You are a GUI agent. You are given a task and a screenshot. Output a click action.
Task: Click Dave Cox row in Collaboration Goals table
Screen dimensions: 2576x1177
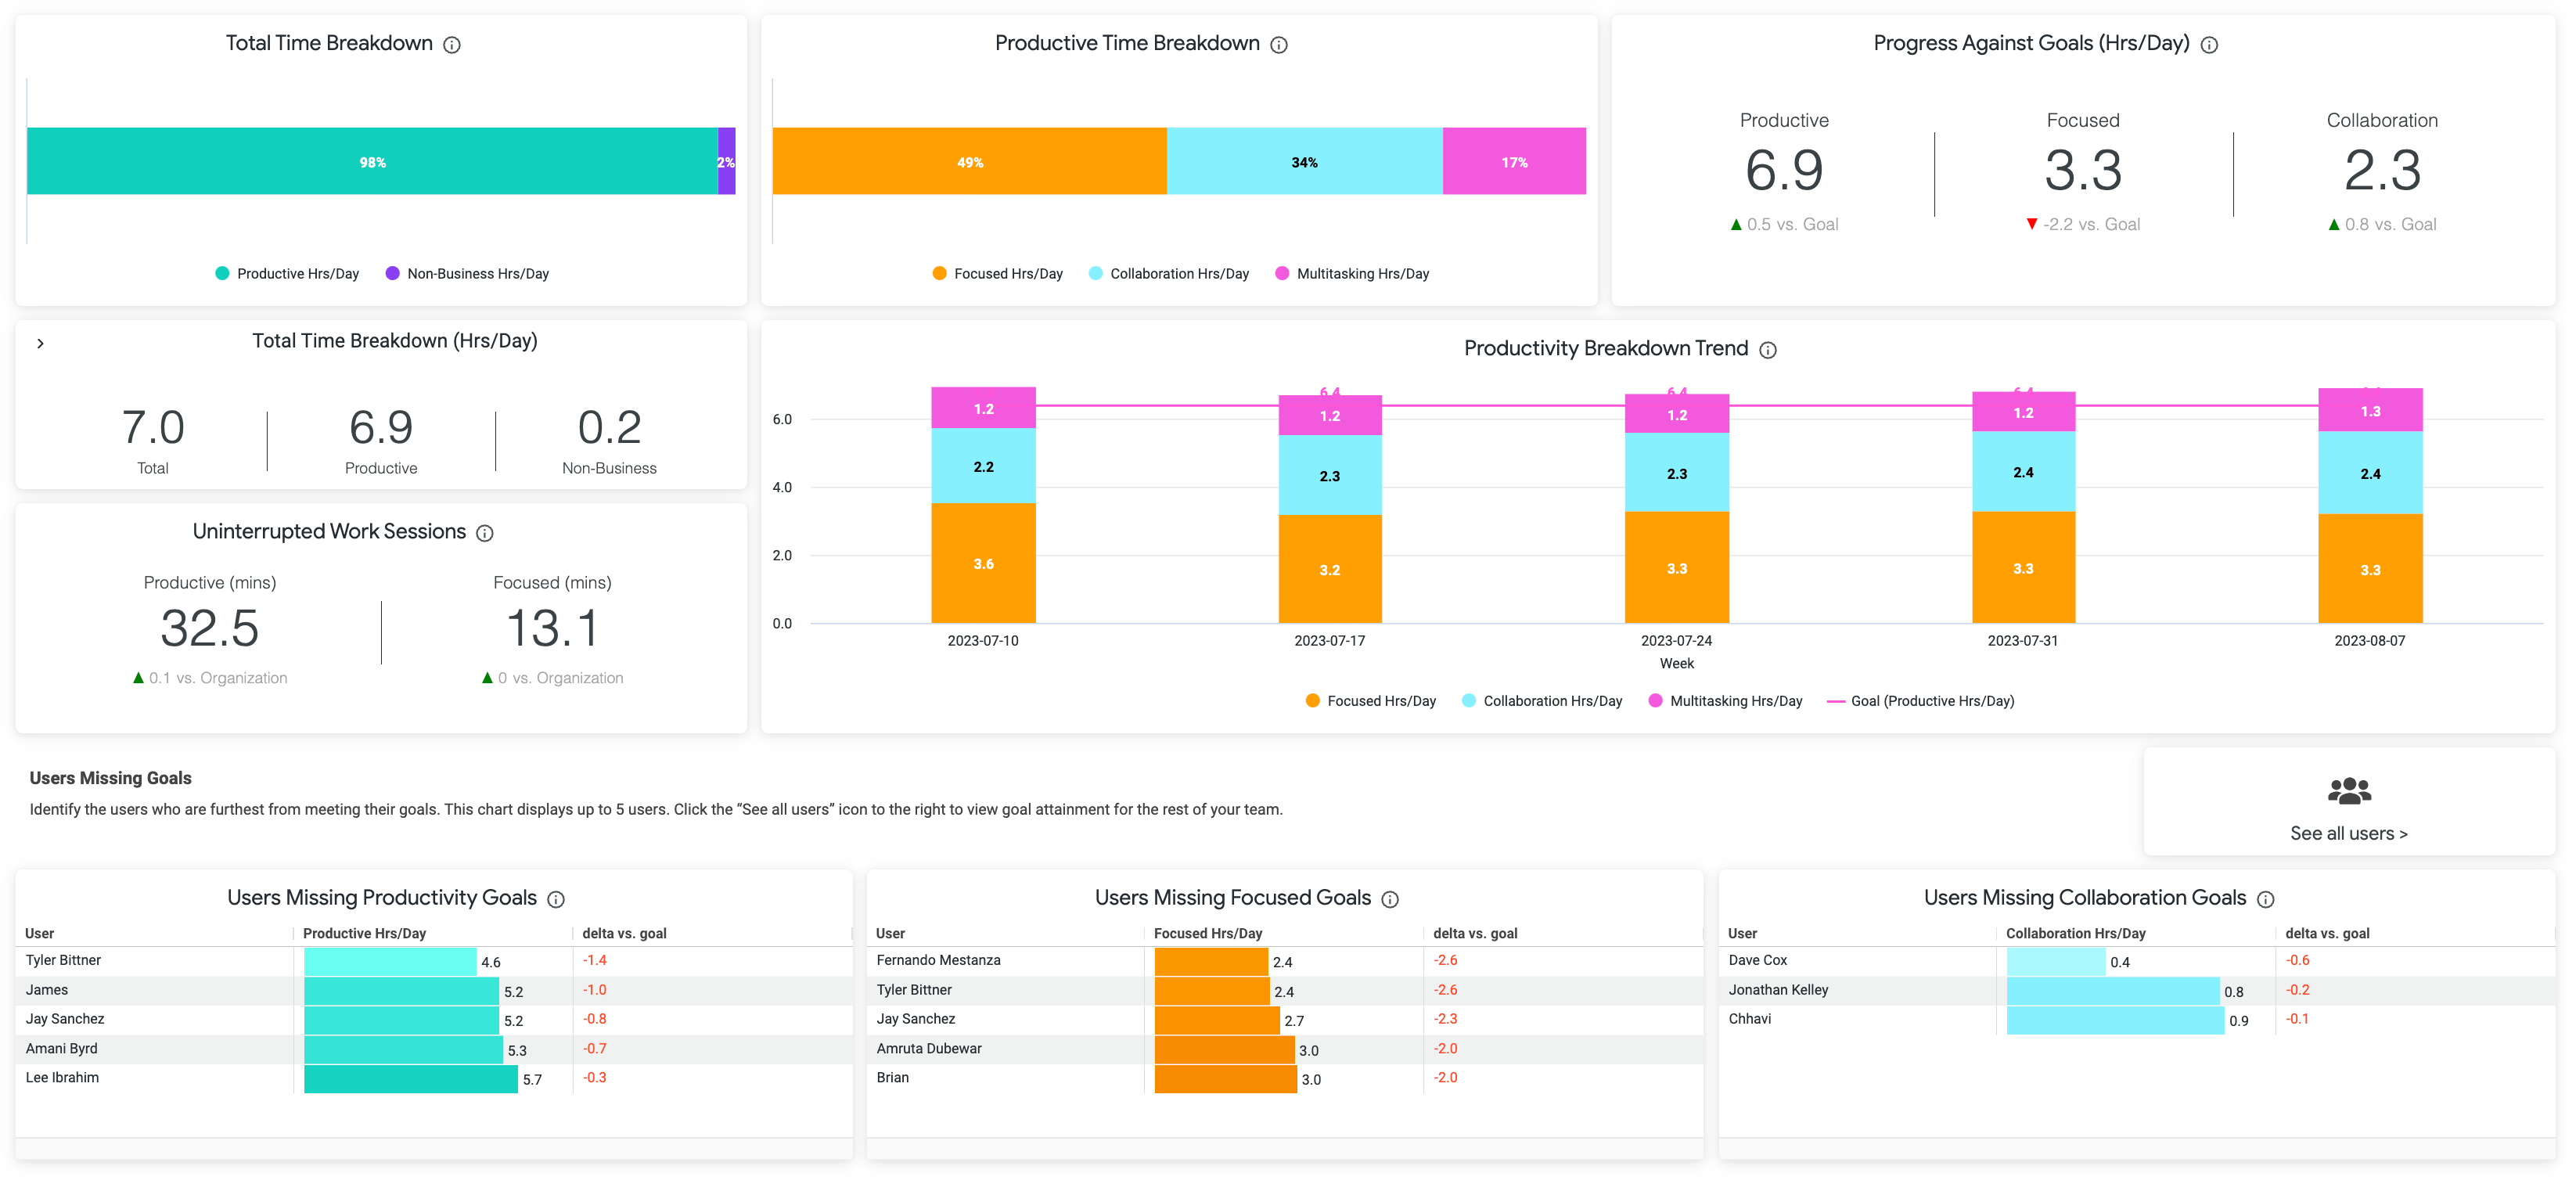click(1757, 960)
